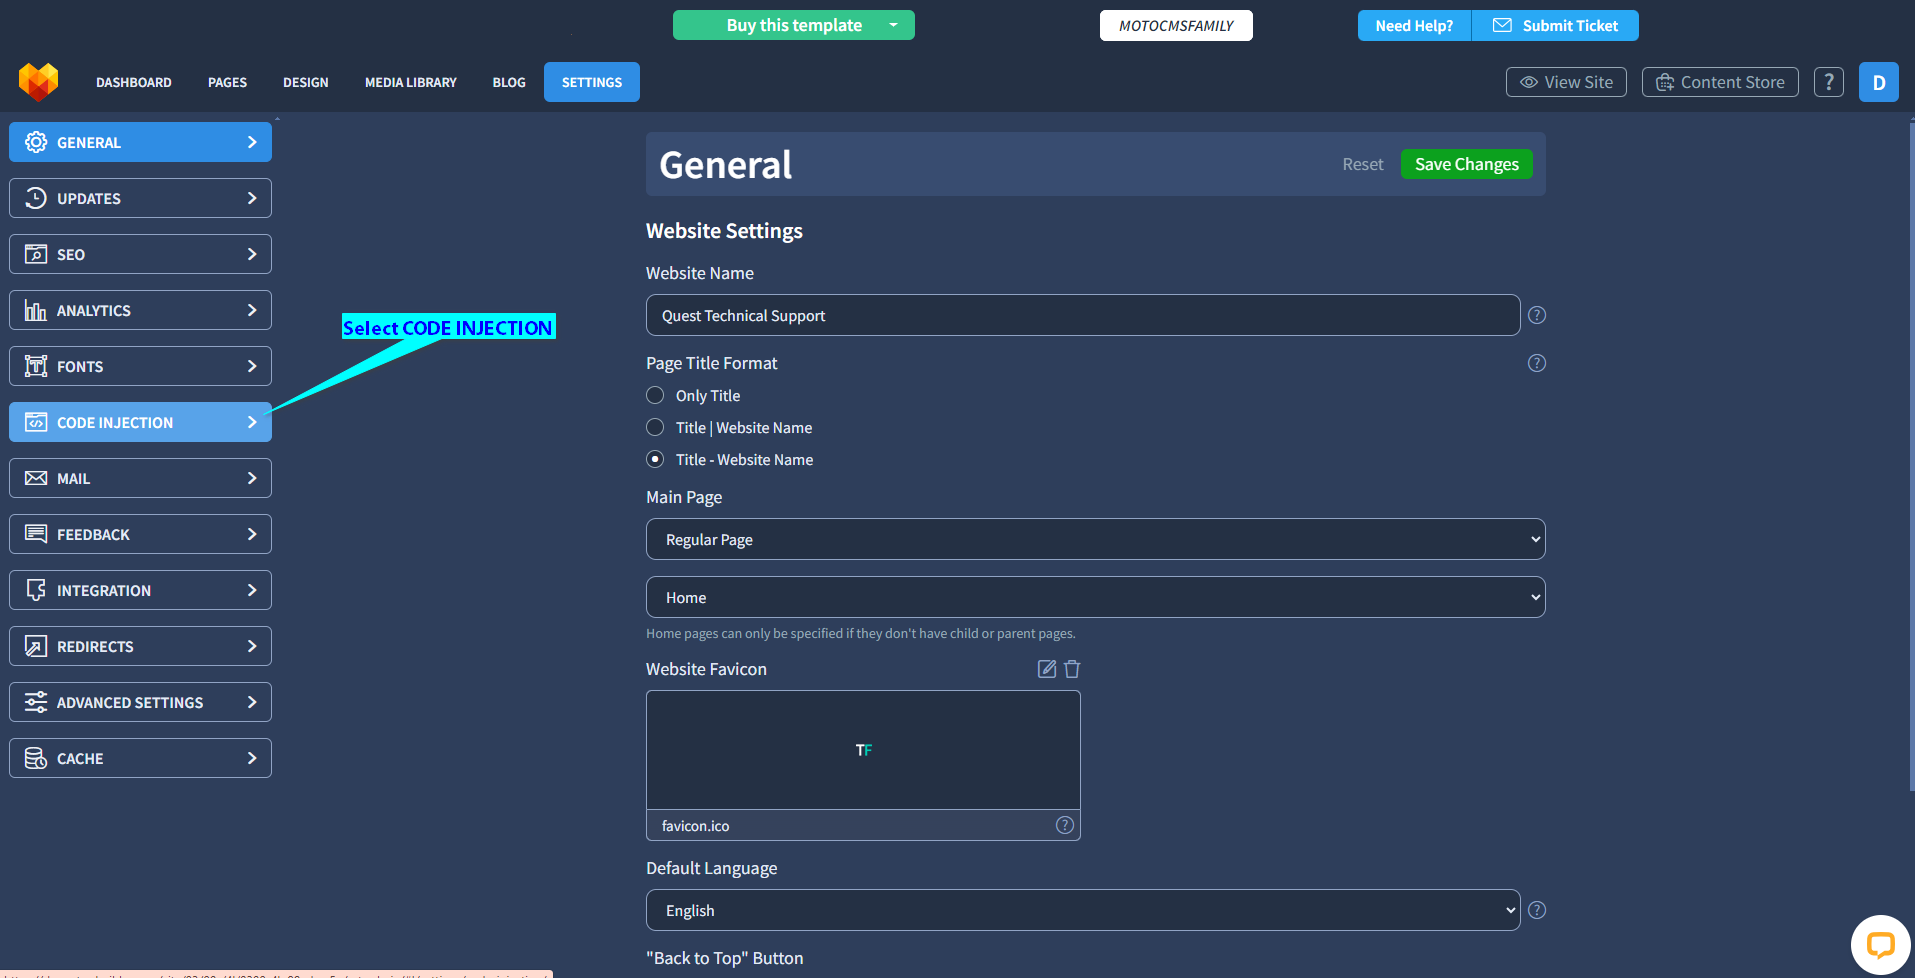Select Title | Website Name radio option
The height and width of the screenshot is (978, 1915).
coord(655,427)
